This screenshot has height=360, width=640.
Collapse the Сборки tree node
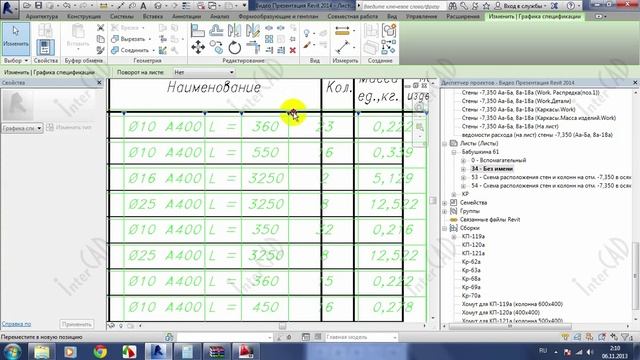click(444, 228)
